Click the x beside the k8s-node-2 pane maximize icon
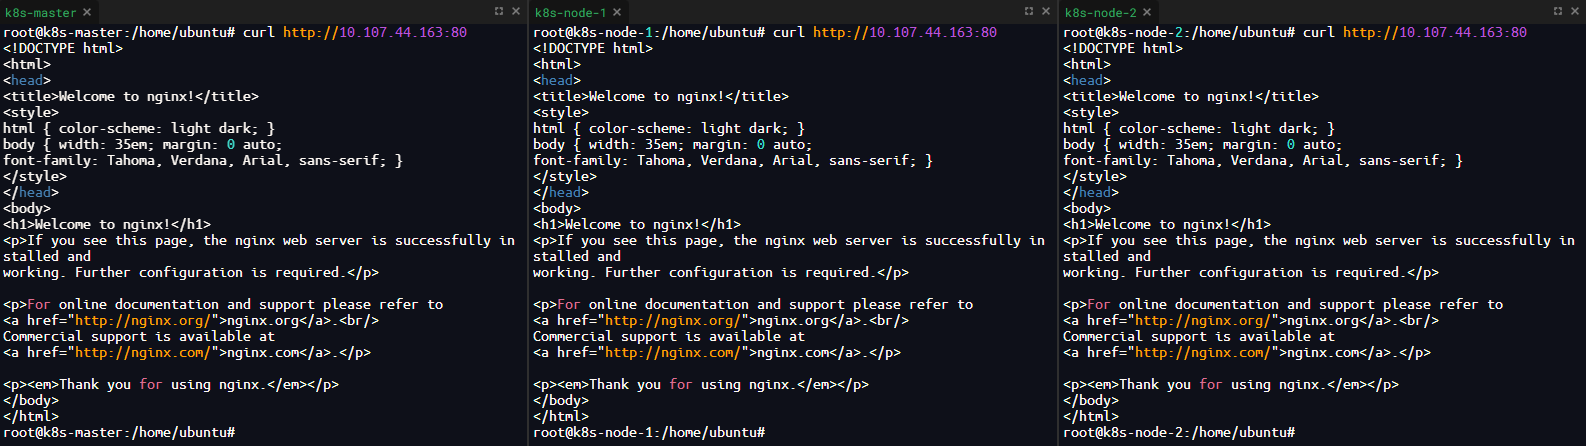The height and width of the screenshot is (446, 1586). pyautogui.click(x=1575, y=11)
